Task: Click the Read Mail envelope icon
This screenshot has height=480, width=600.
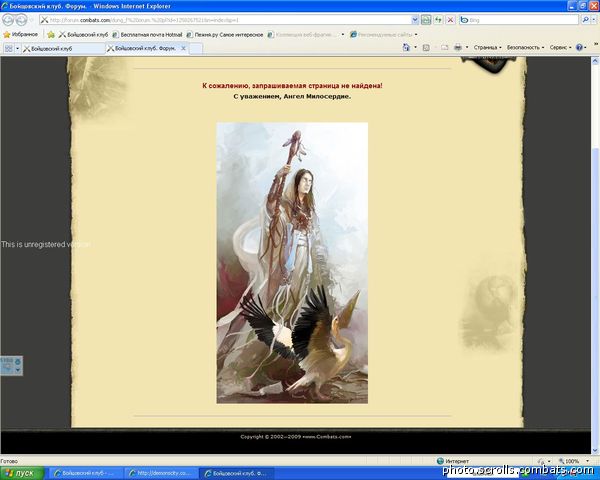Action: pos(444,47)
